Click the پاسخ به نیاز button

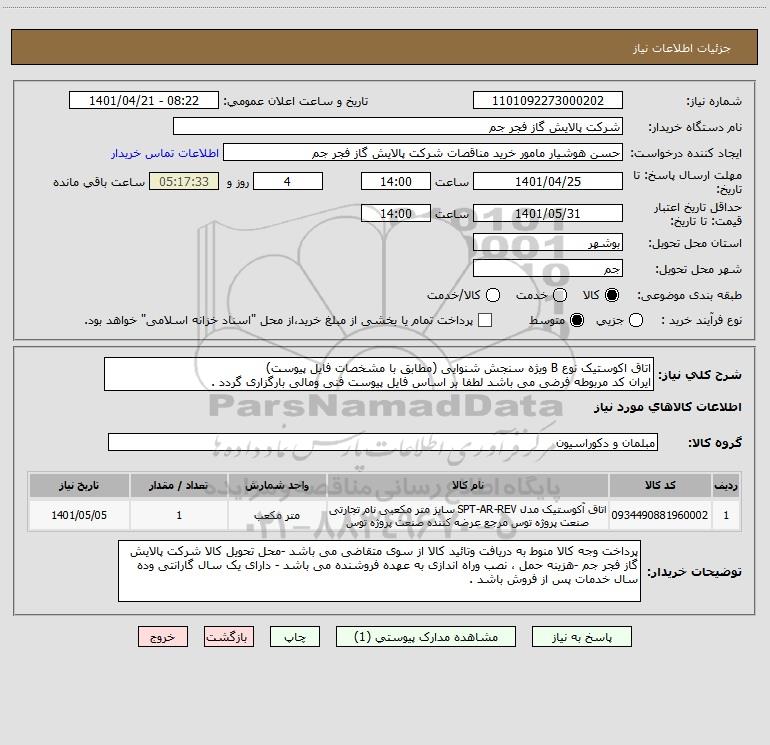pos(582,637)
